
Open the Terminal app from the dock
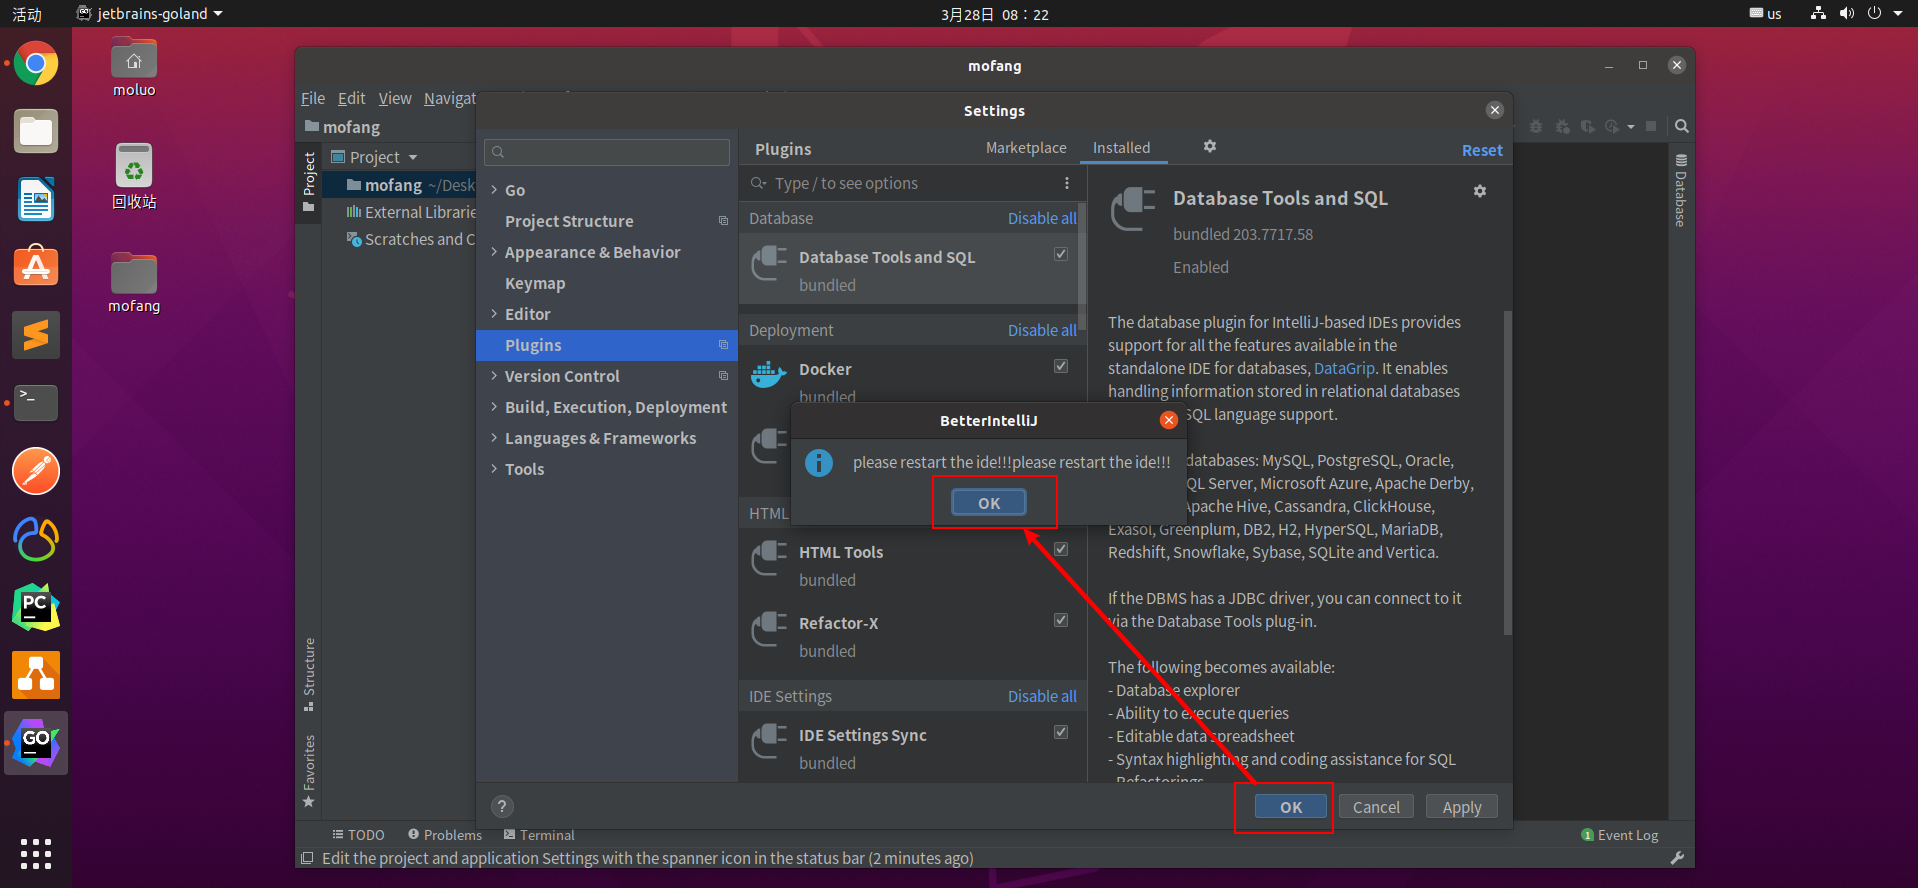pos(36,403)
